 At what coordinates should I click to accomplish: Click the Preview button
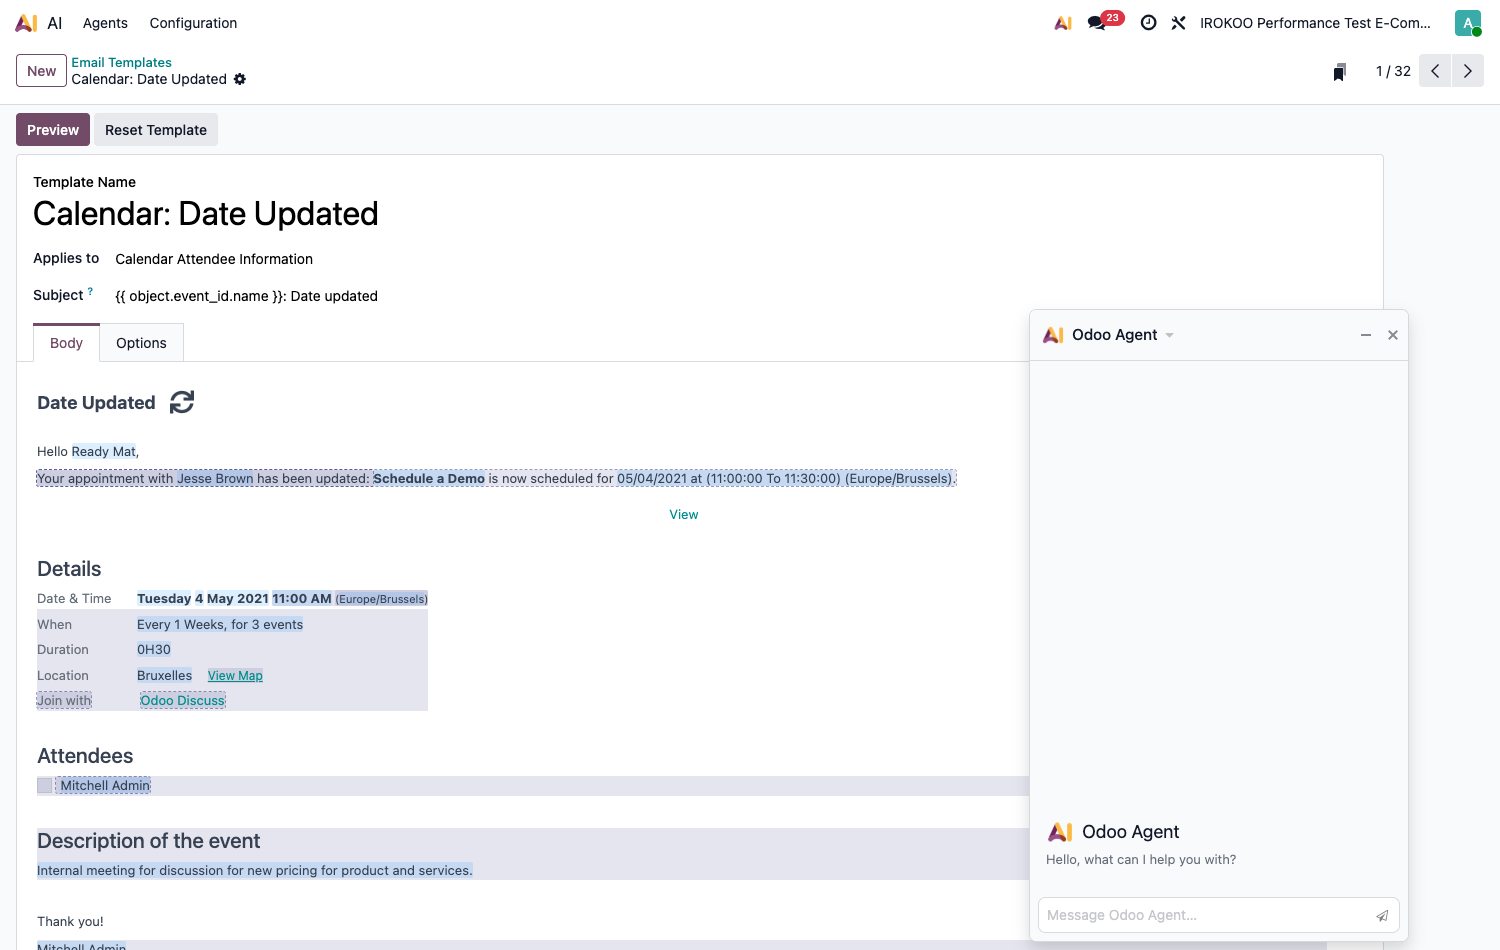click(x=53, y=130)
